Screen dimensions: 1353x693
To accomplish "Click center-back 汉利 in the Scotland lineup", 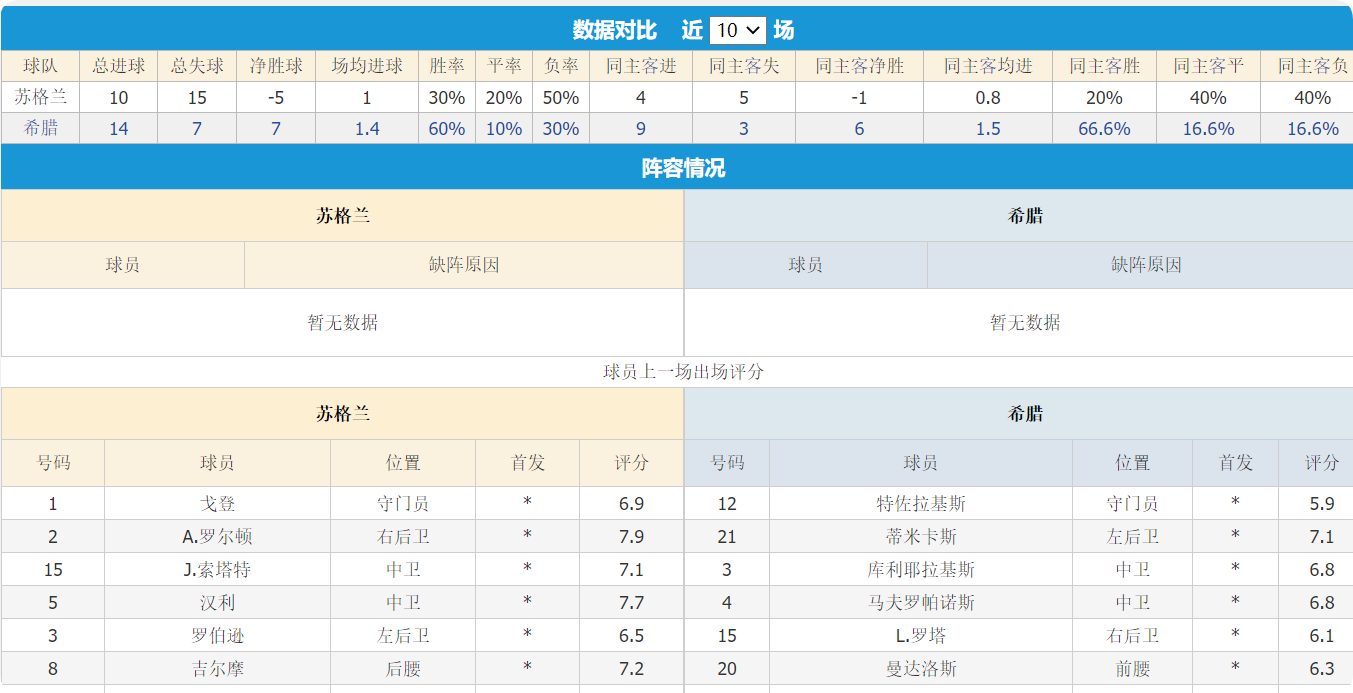I will [217, 602].
